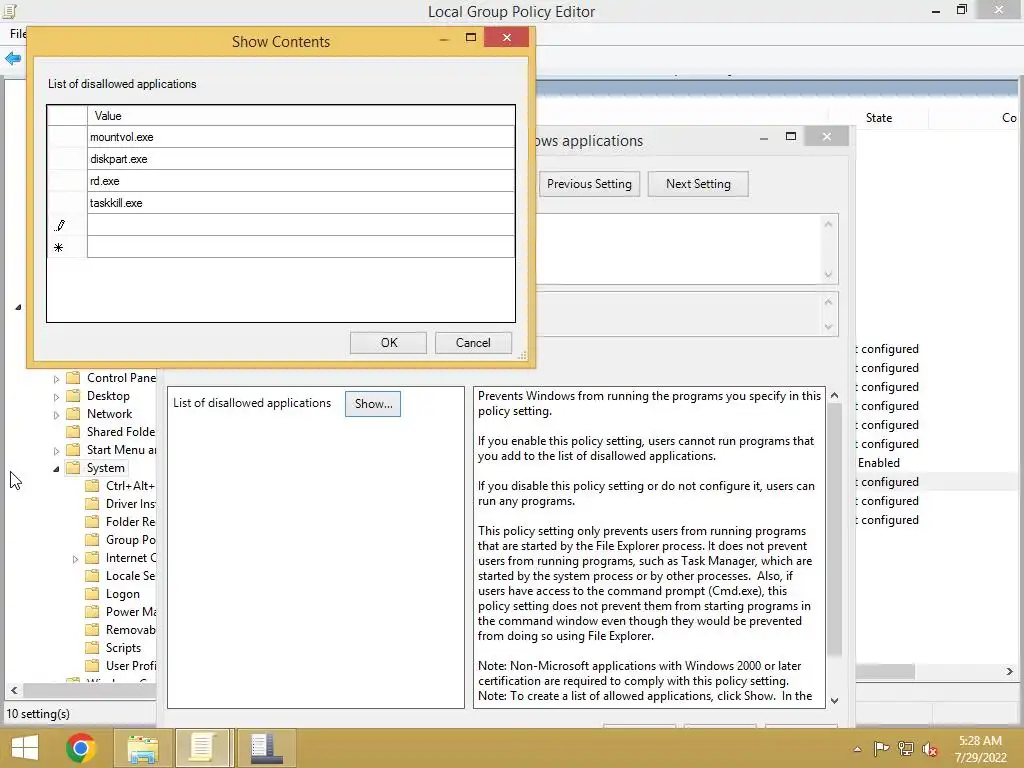This screenshot has height=768, width=1024.
Task: Open the File menu in Group Policy Editor
Action: pos(17,34)
